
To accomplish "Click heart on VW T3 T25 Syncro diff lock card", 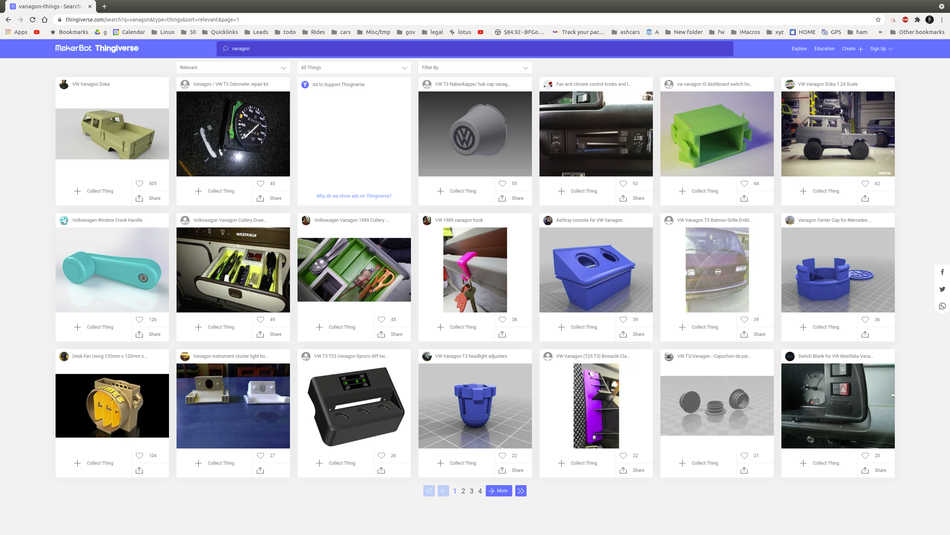I will [381, 456].
